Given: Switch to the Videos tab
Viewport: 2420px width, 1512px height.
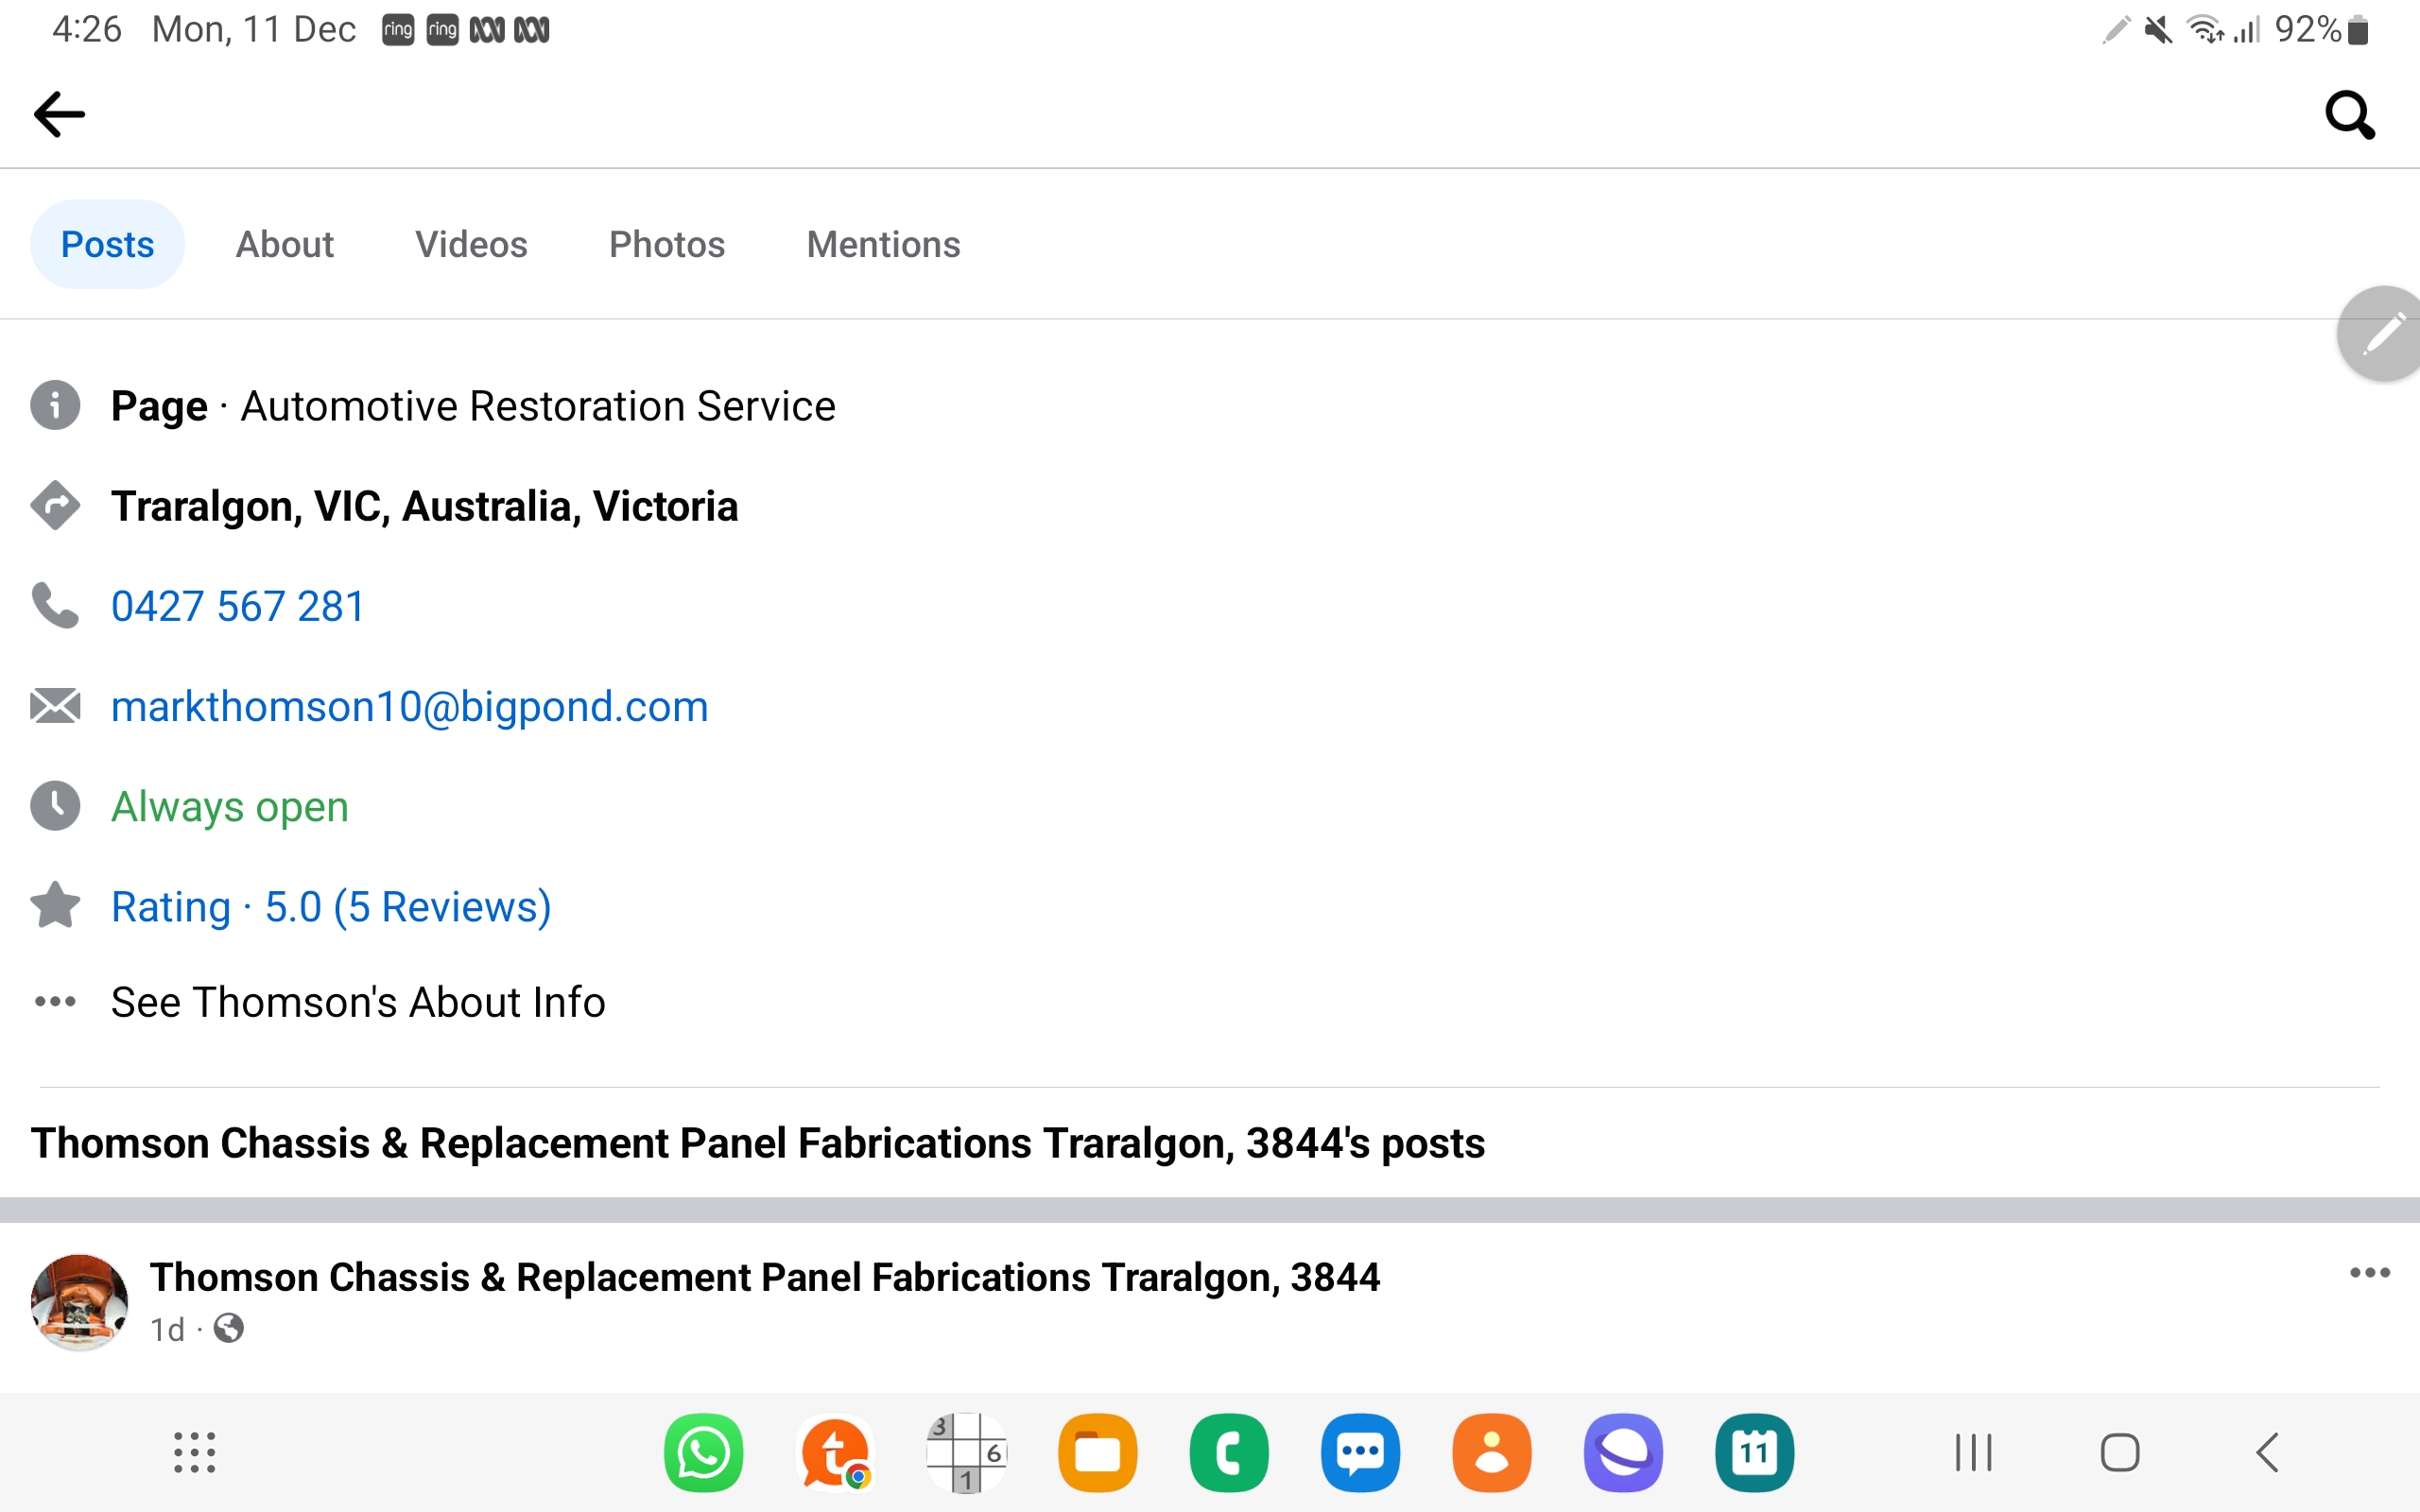Looking at the screenshot, I should click(471, 244).
